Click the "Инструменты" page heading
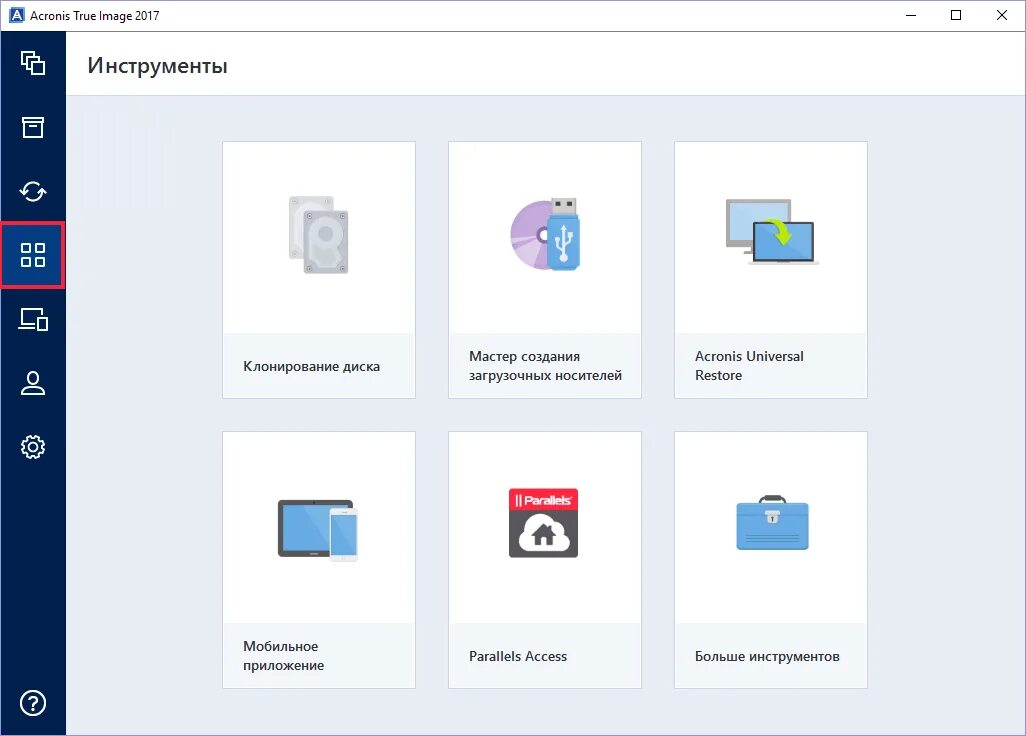 click(158, 65)
